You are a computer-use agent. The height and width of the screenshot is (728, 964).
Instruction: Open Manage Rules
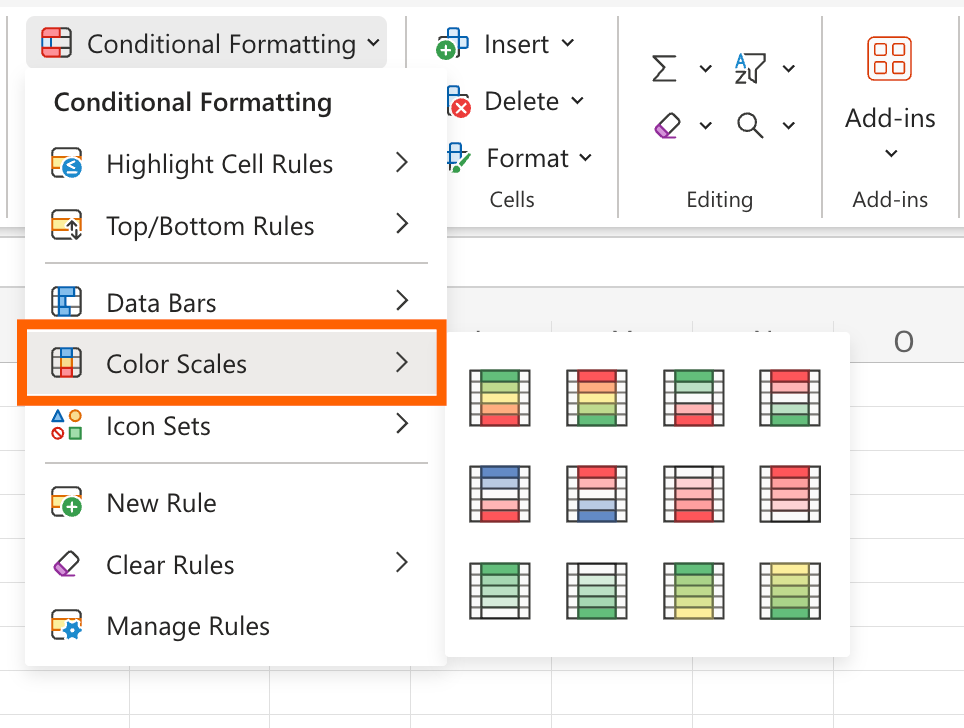pos(188,627)
